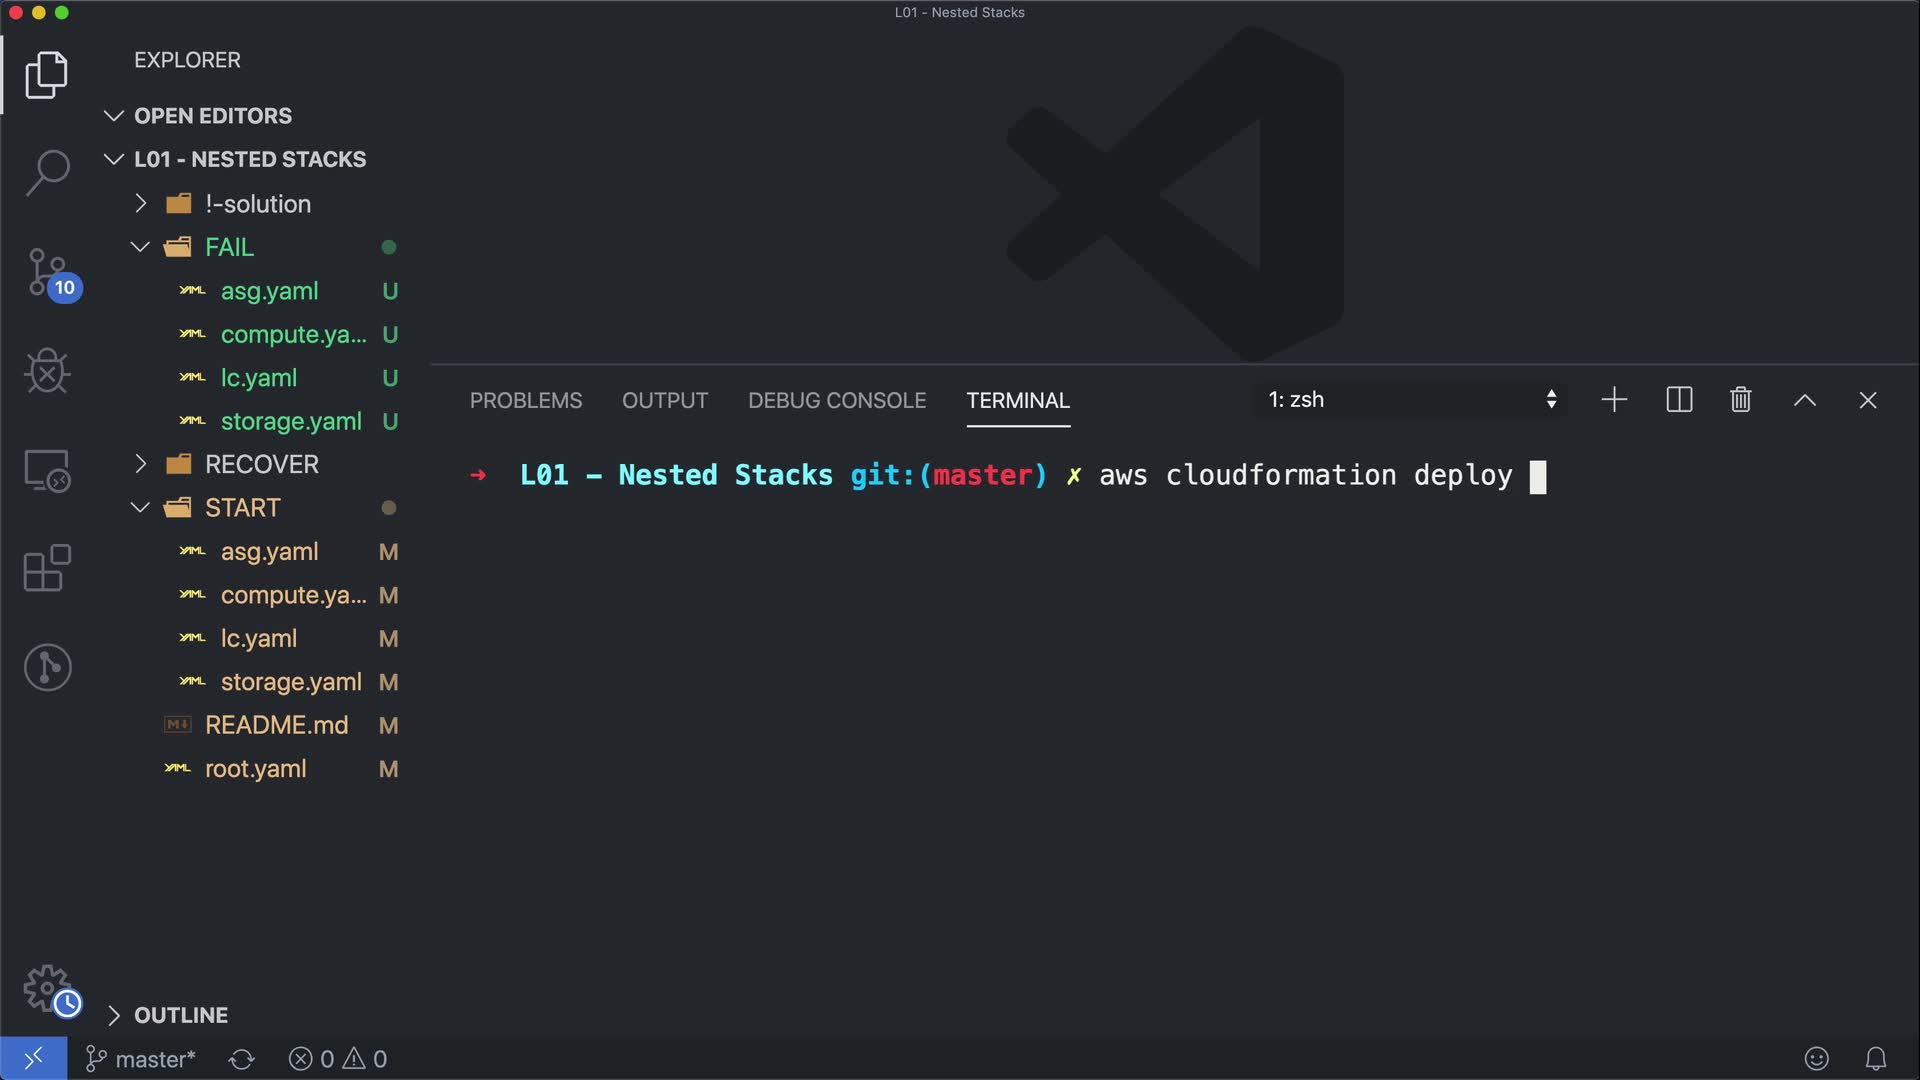Click the Manage gear icon
Image resolution: width=1920 pixels, height=1080 pixels.
[x=47, y=988]
